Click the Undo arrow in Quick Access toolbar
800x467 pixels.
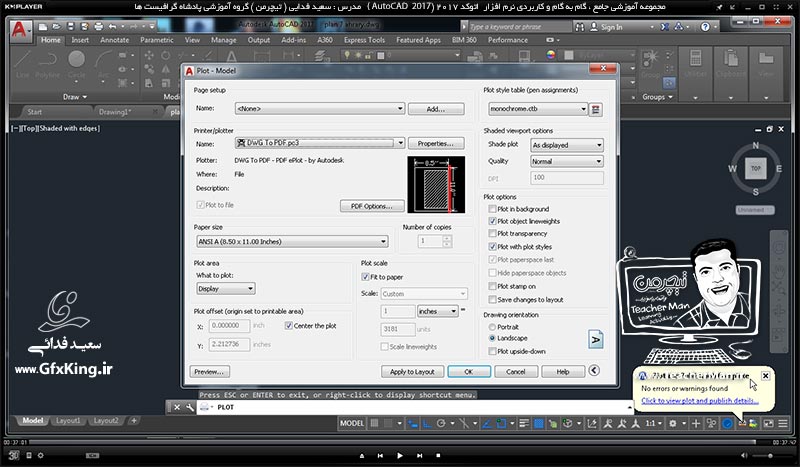[x=113, y=27]
